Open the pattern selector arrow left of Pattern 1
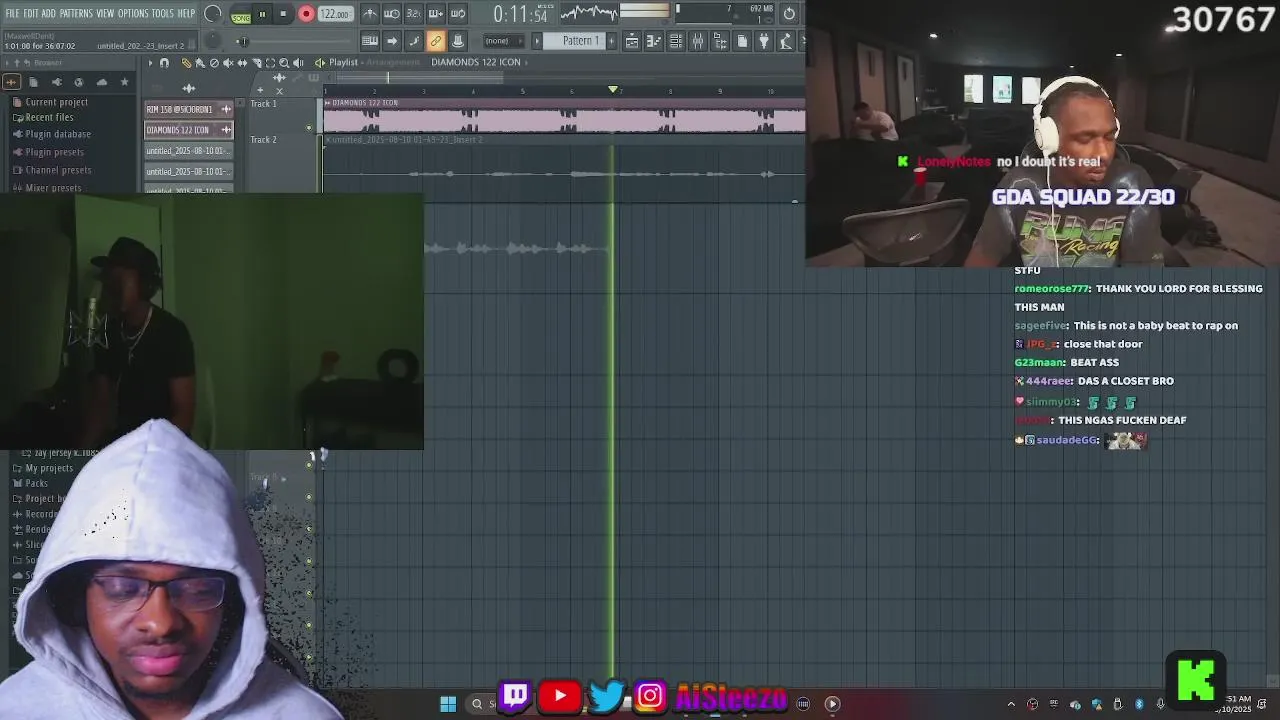 (x=537, y=41)
